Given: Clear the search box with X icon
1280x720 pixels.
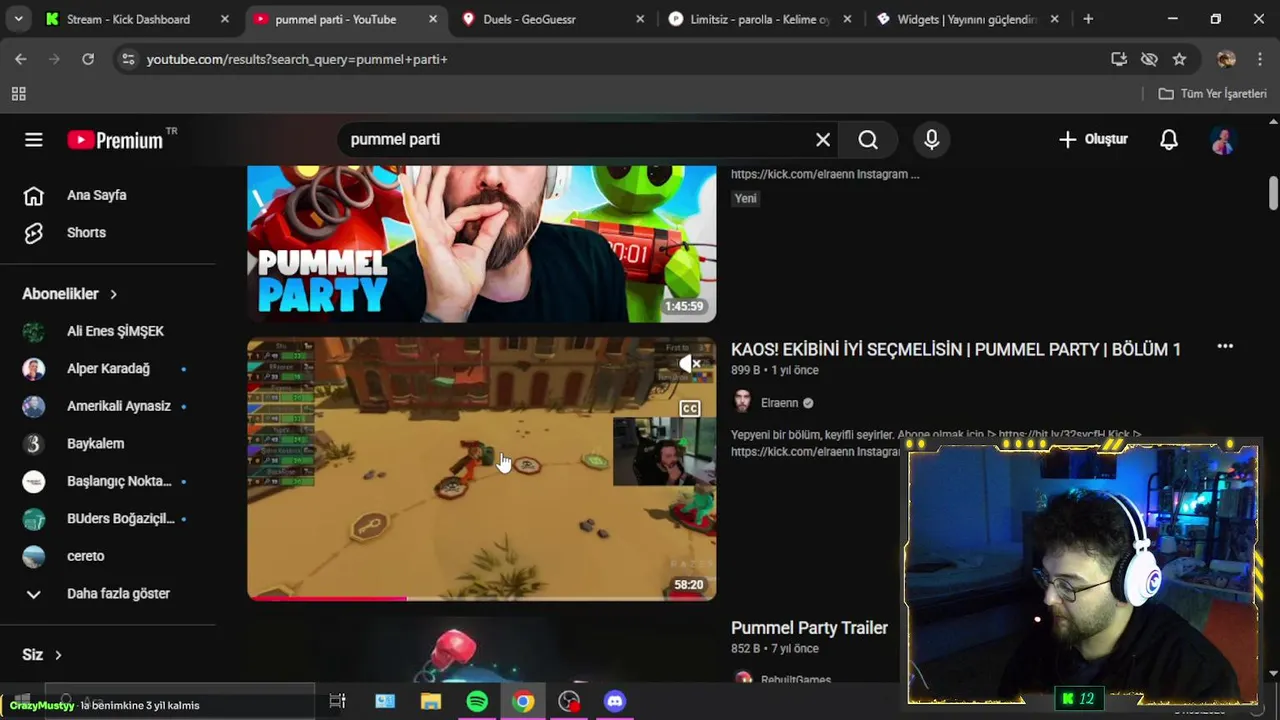Looking at the screenshot, I should click(x=823, y=140).
